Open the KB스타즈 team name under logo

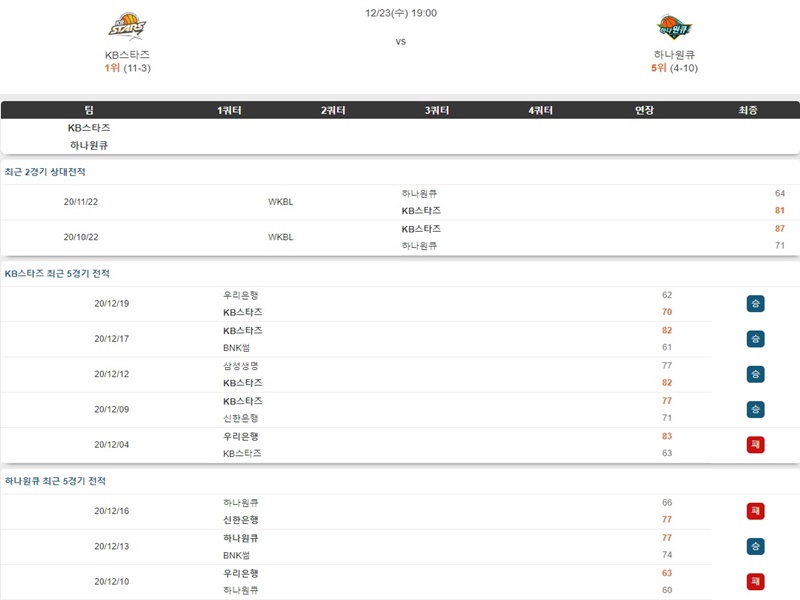click(128, 55)
